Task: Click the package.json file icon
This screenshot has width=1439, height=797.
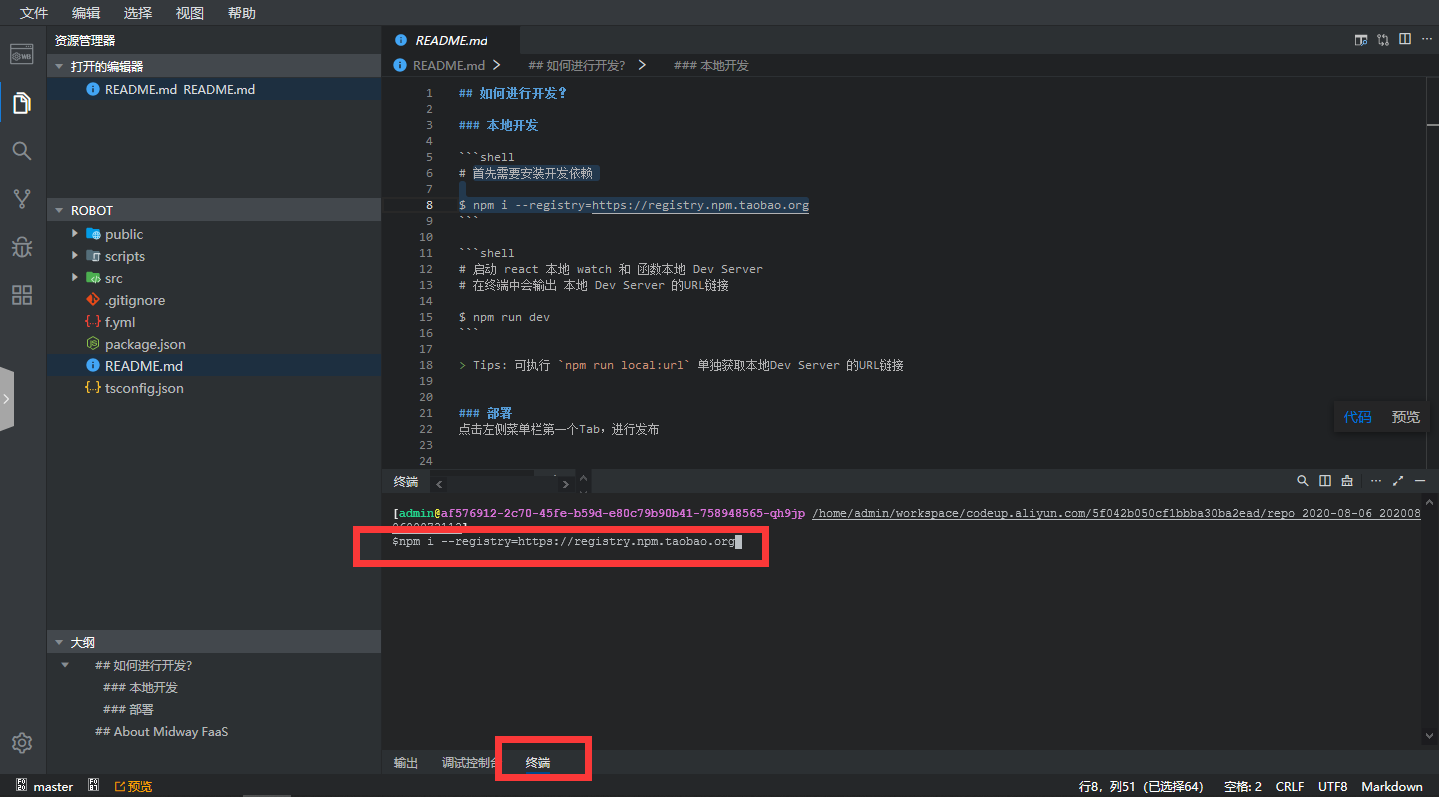Action: pyautogui.click(x=93, y=344)
